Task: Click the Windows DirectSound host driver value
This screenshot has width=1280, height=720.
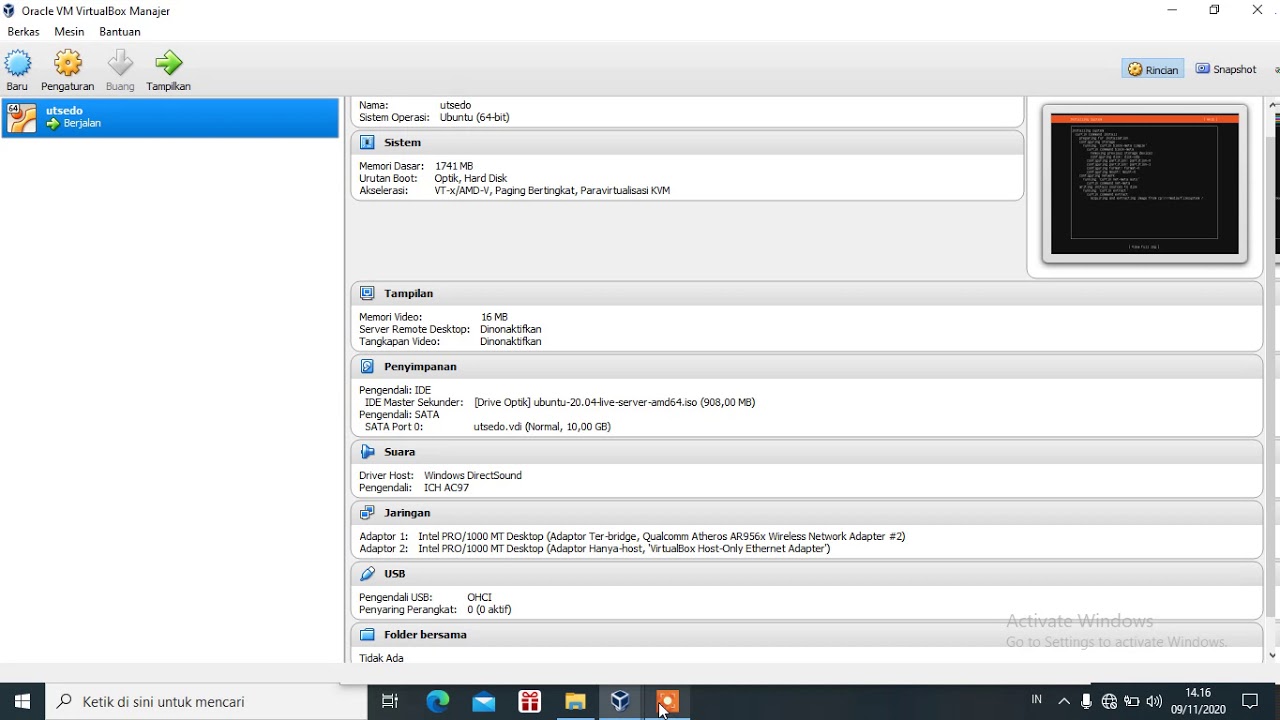Action: (473, 476)
